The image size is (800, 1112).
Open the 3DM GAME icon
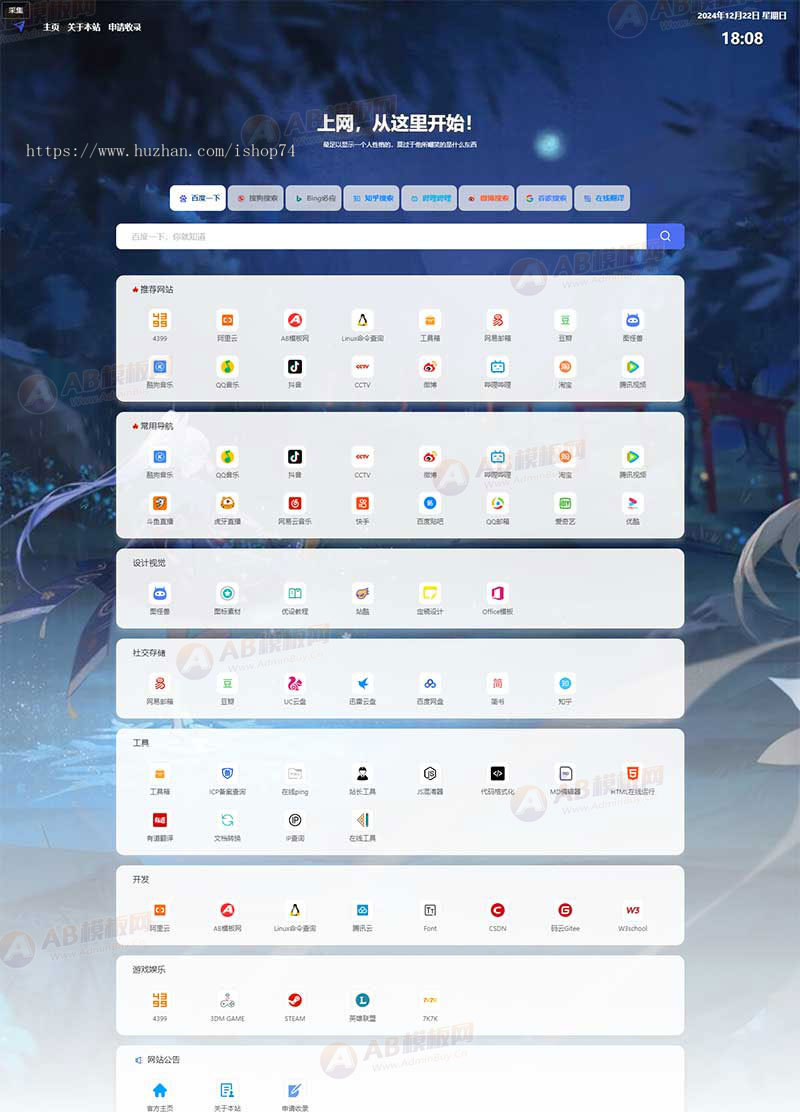point(228,1000)
